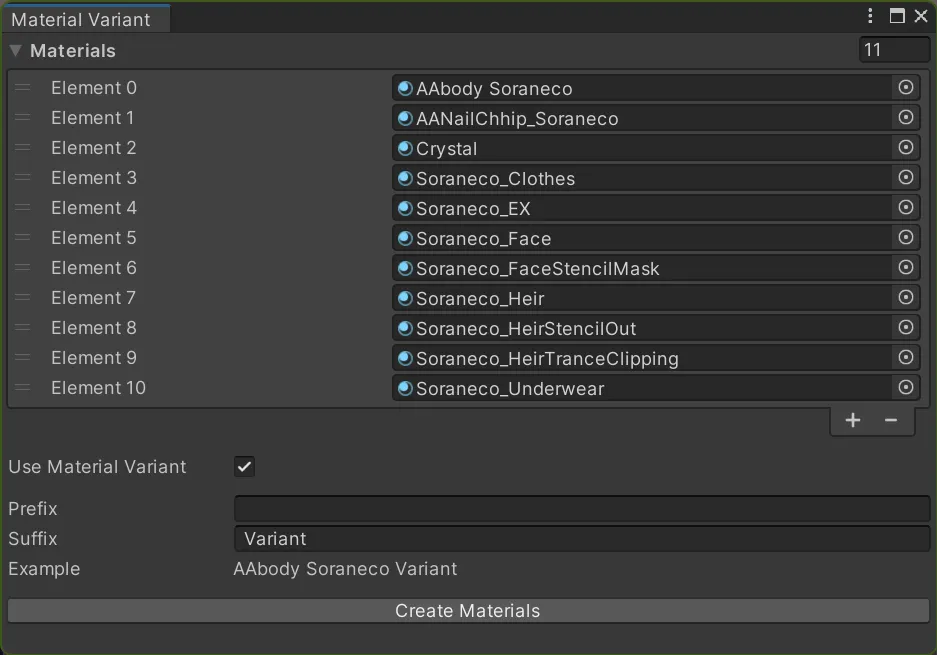Open object picker for Crystal material
The height and width of the screenshot is (655, 937).
tap(906, 148)
